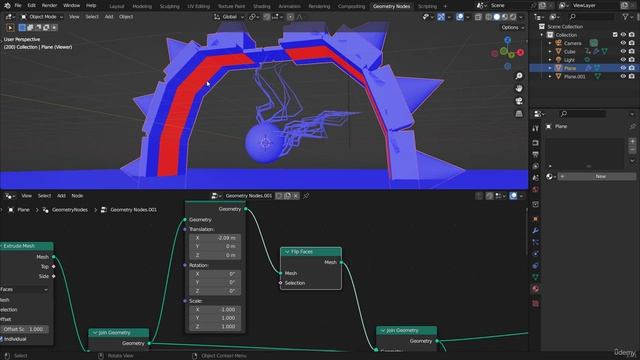This screenshot has width=640, height=360.
Task: Expand the Cube item in outliner
Action: 550,51
